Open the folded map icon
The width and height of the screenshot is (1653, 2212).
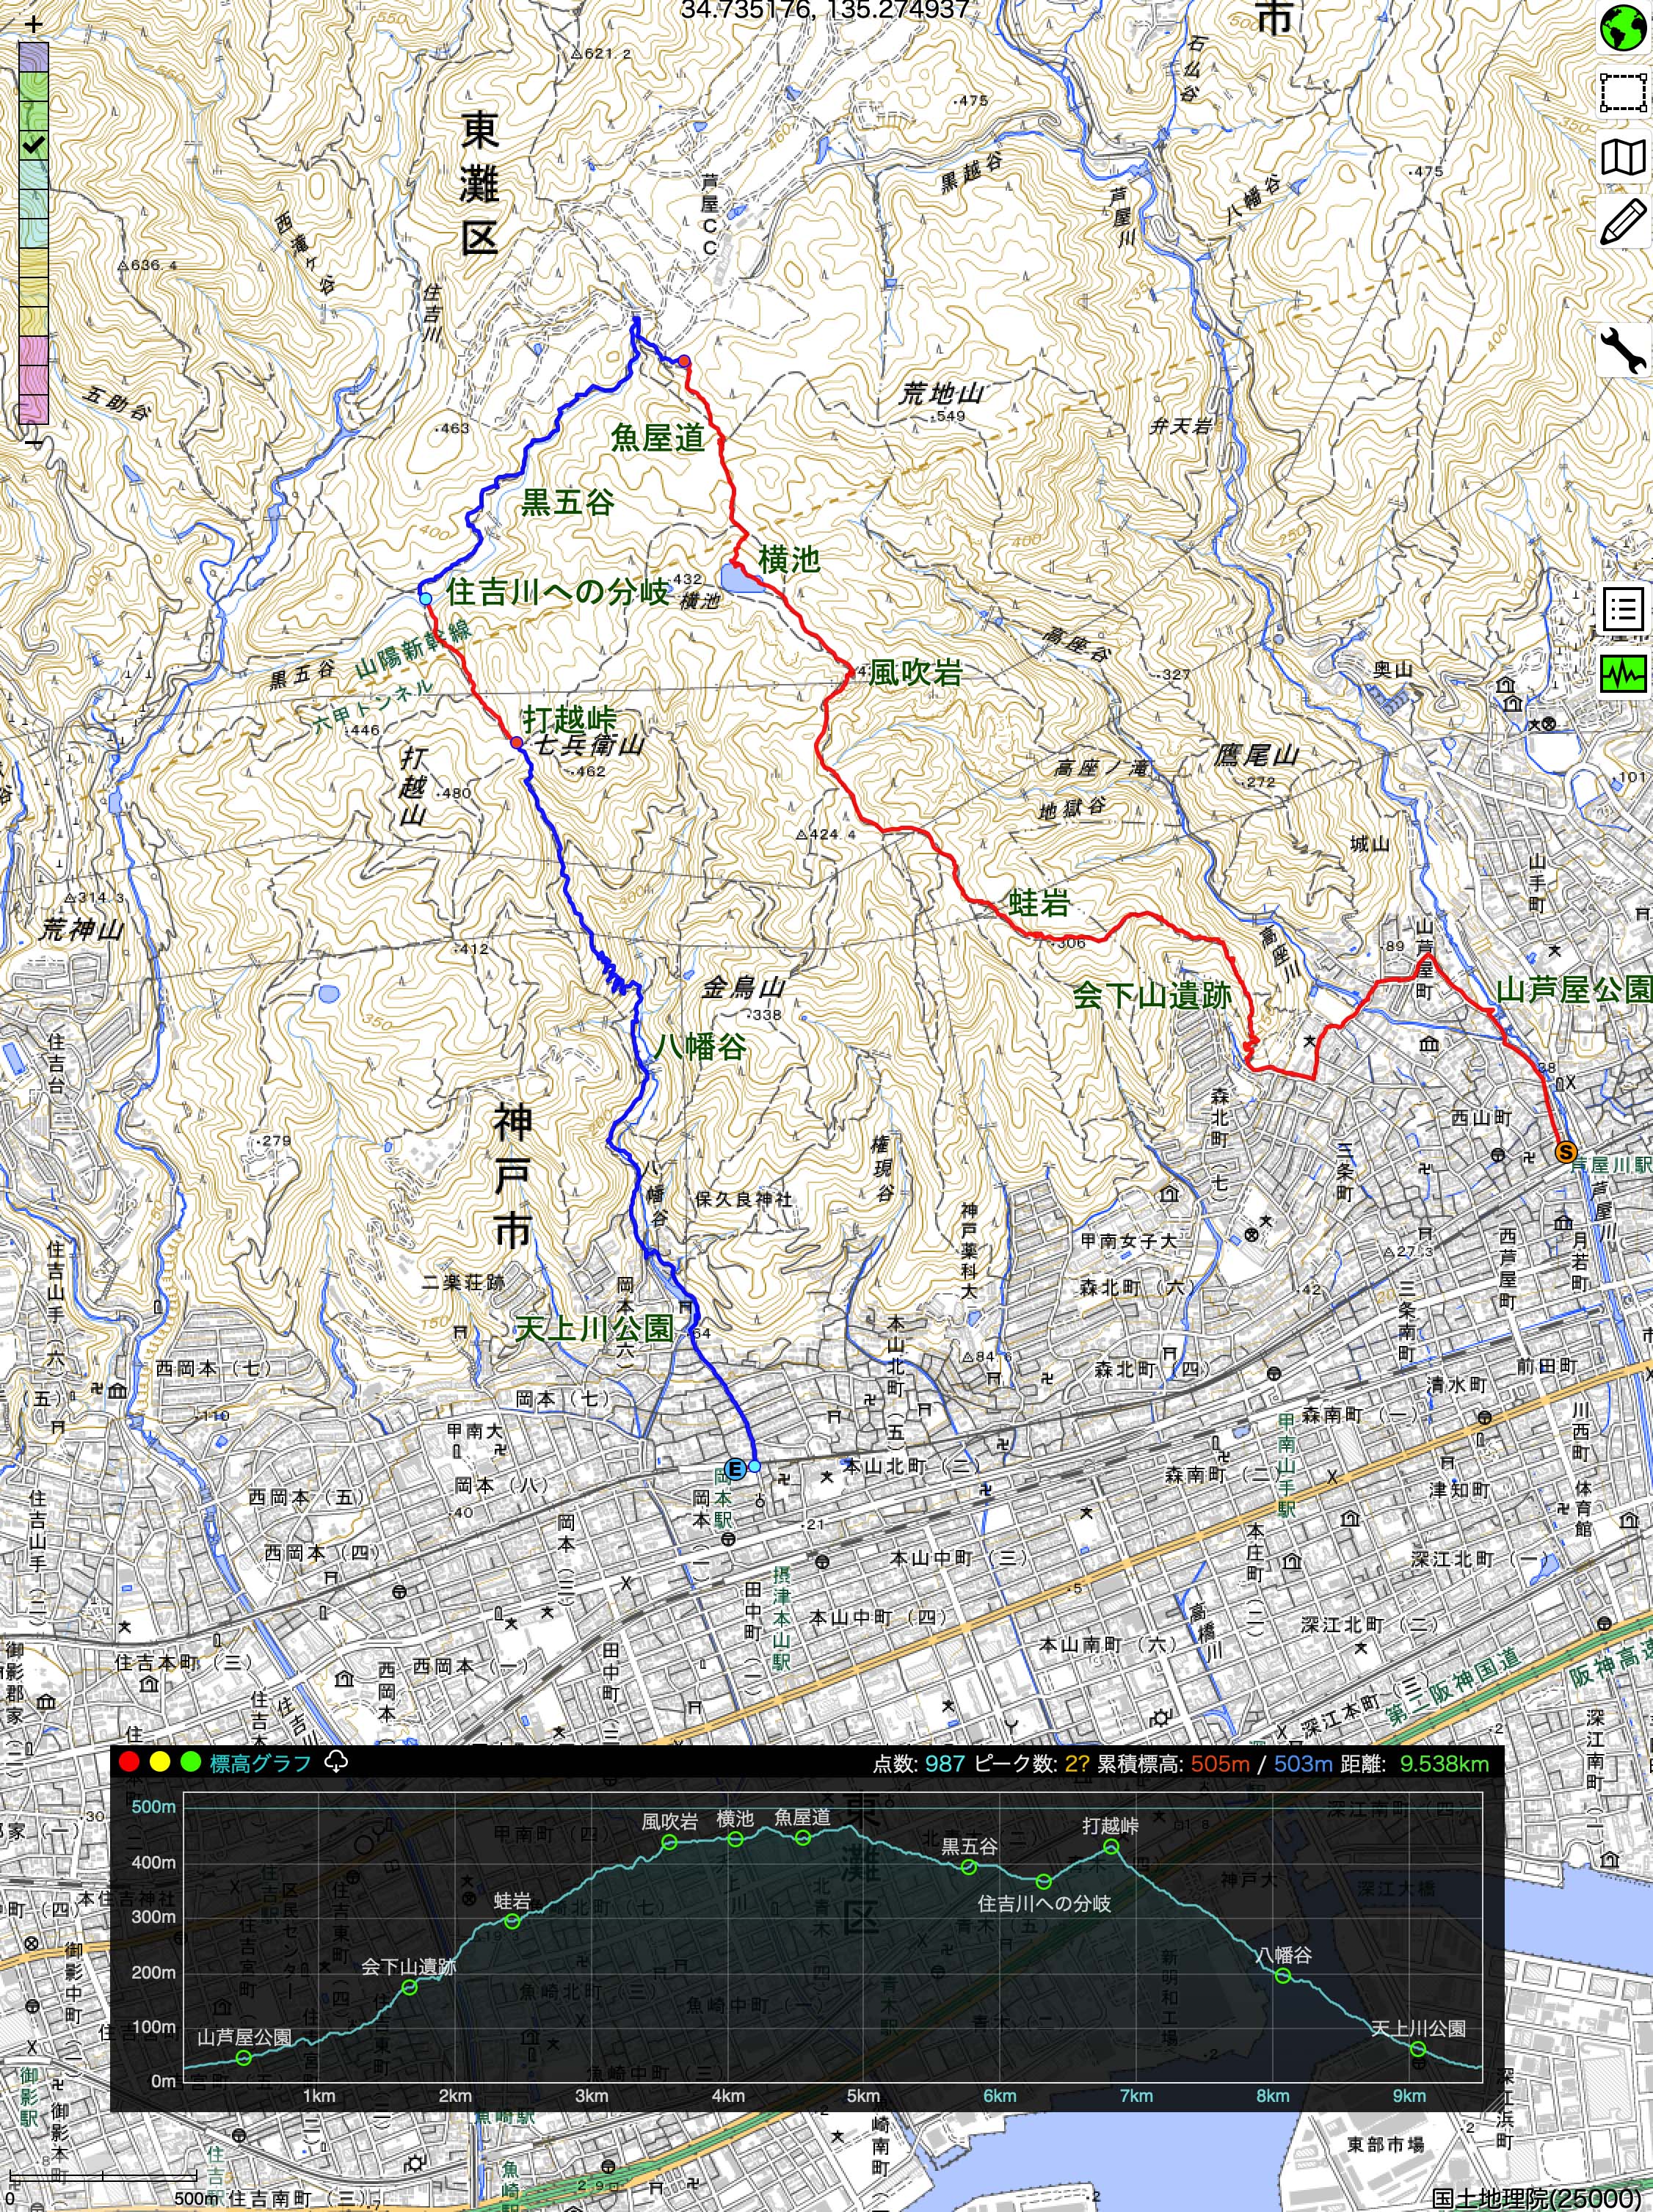pyautogui.click(x=1624, y=157)
